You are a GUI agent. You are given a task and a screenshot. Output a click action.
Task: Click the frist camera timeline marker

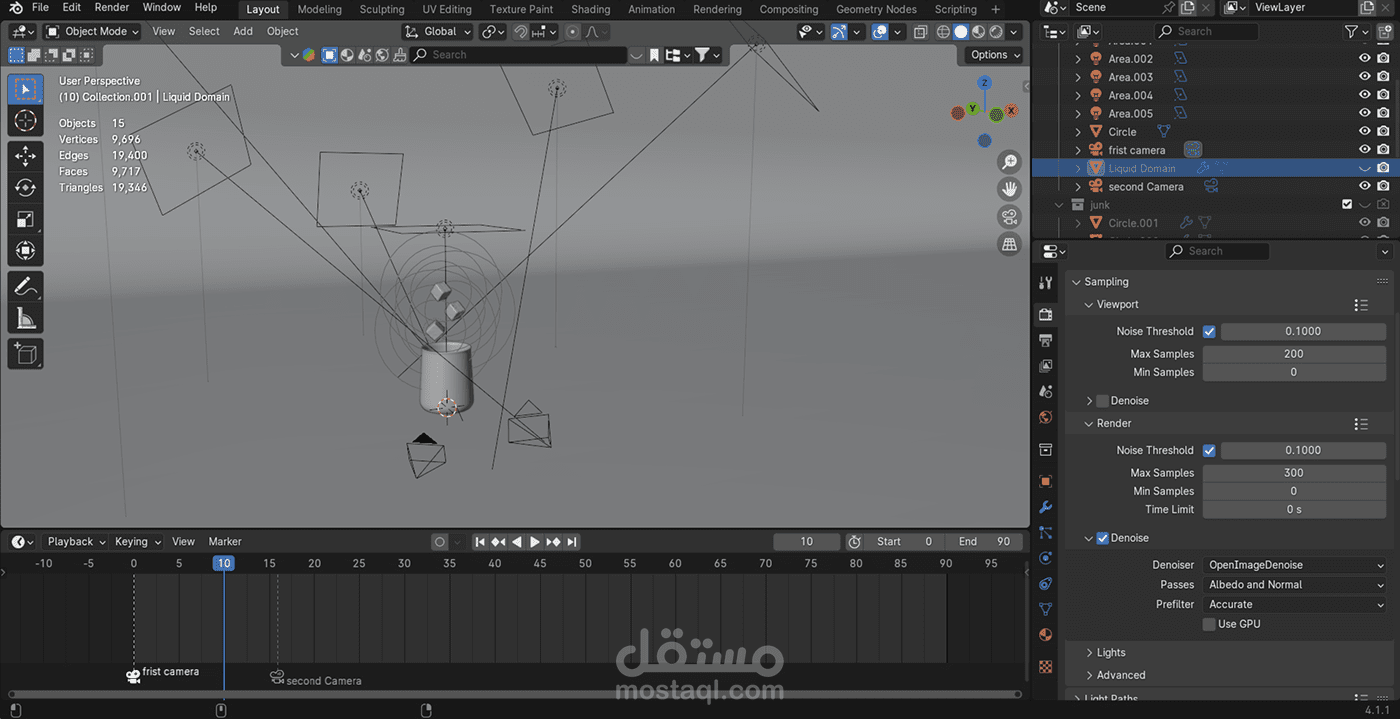134,675
